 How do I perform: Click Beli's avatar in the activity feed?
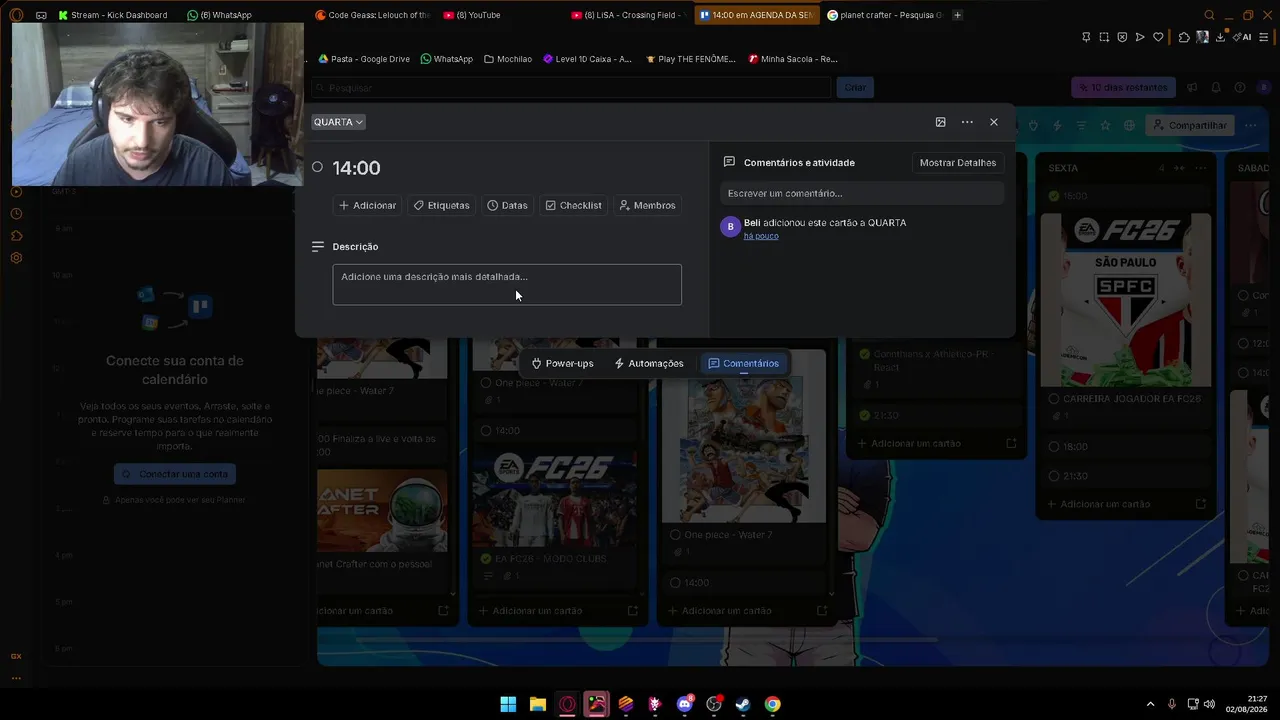[730, 227]
